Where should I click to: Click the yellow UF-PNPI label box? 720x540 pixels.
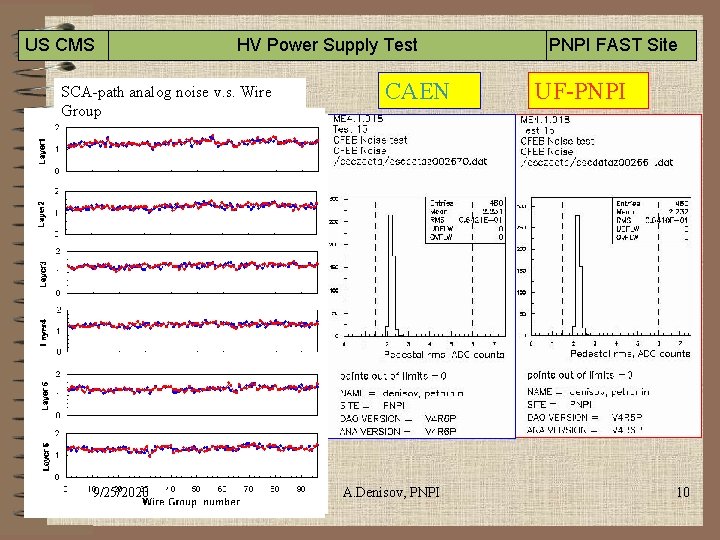click(588, 90)
